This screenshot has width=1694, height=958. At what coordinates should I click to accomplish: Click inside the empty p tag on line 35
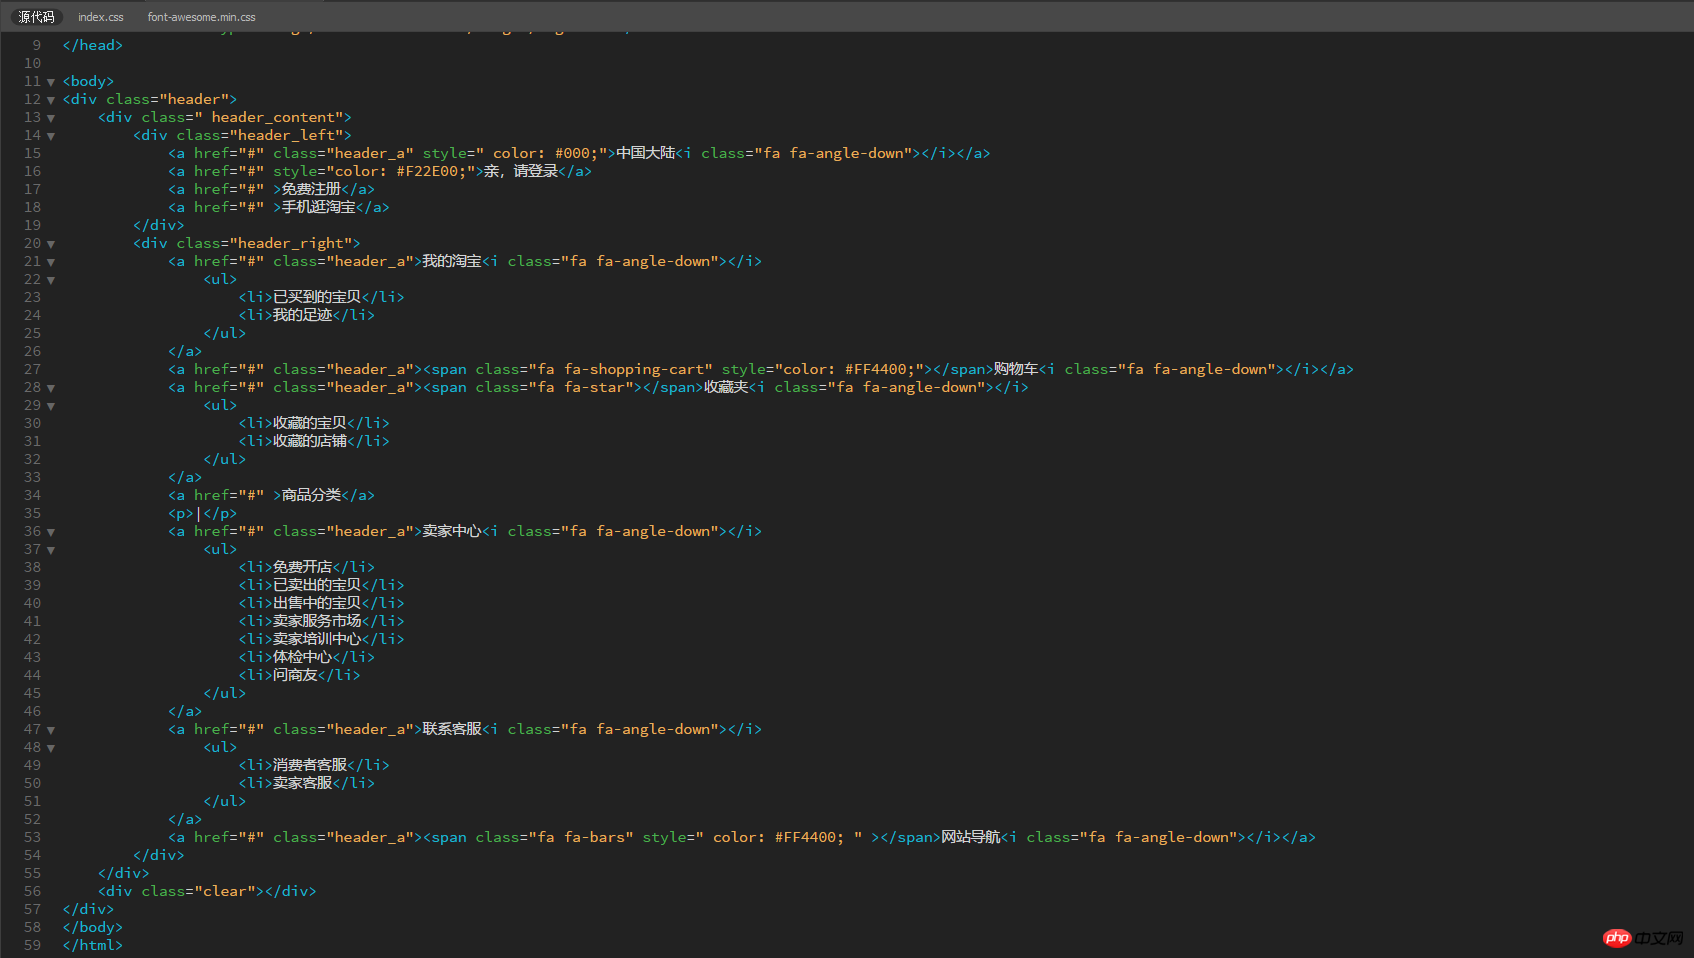pyautogui.click(x=199, y=513)
